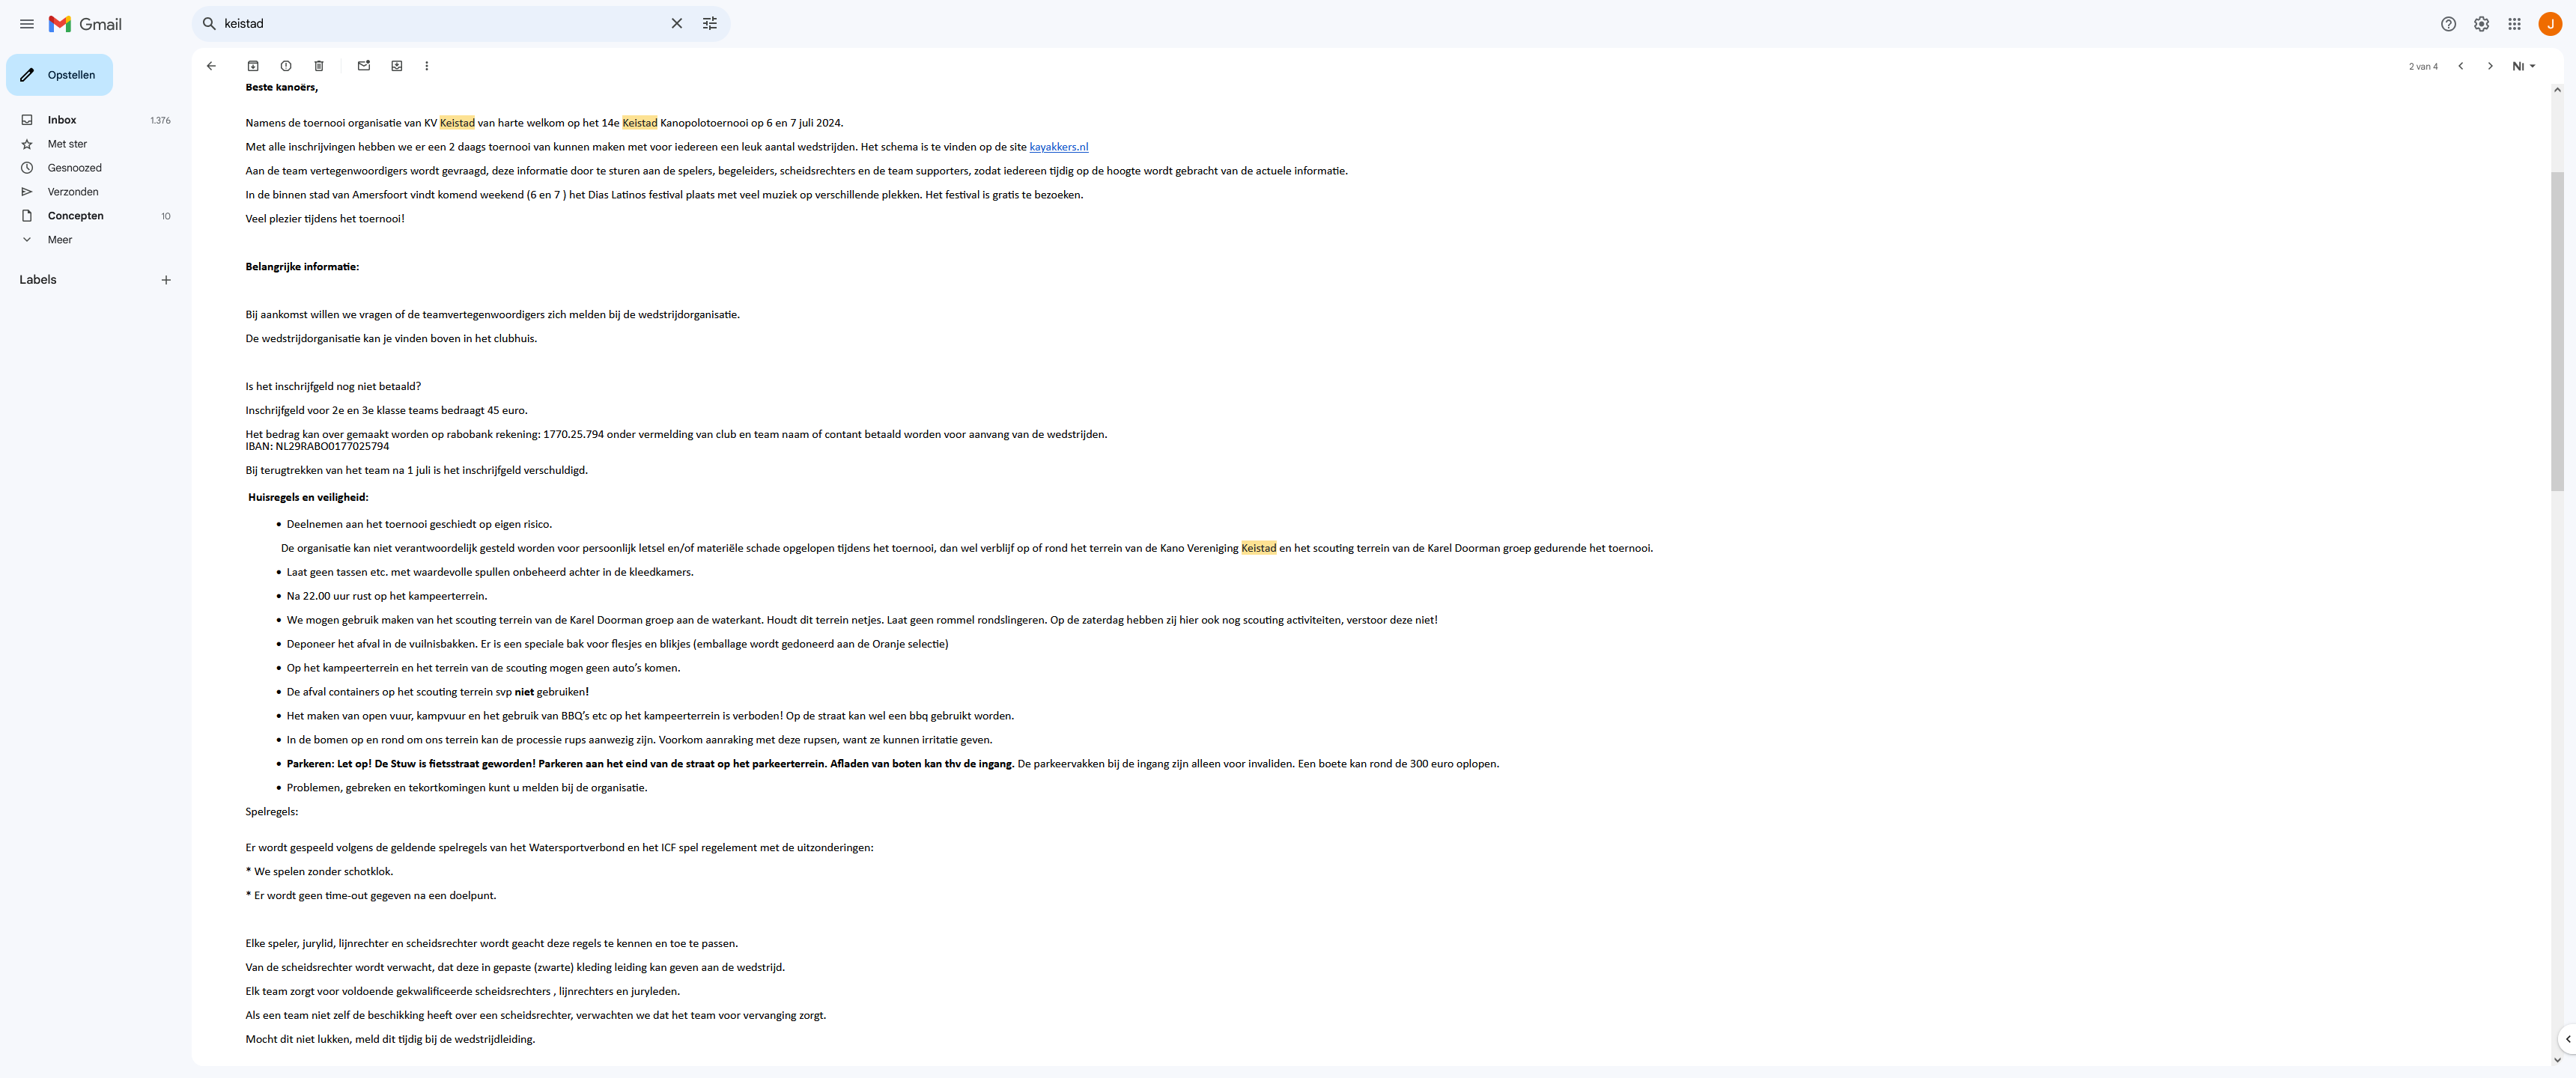The image size is (2576, 1078).
Task: Mark the email as unread
Action: (x=364, y=66)
